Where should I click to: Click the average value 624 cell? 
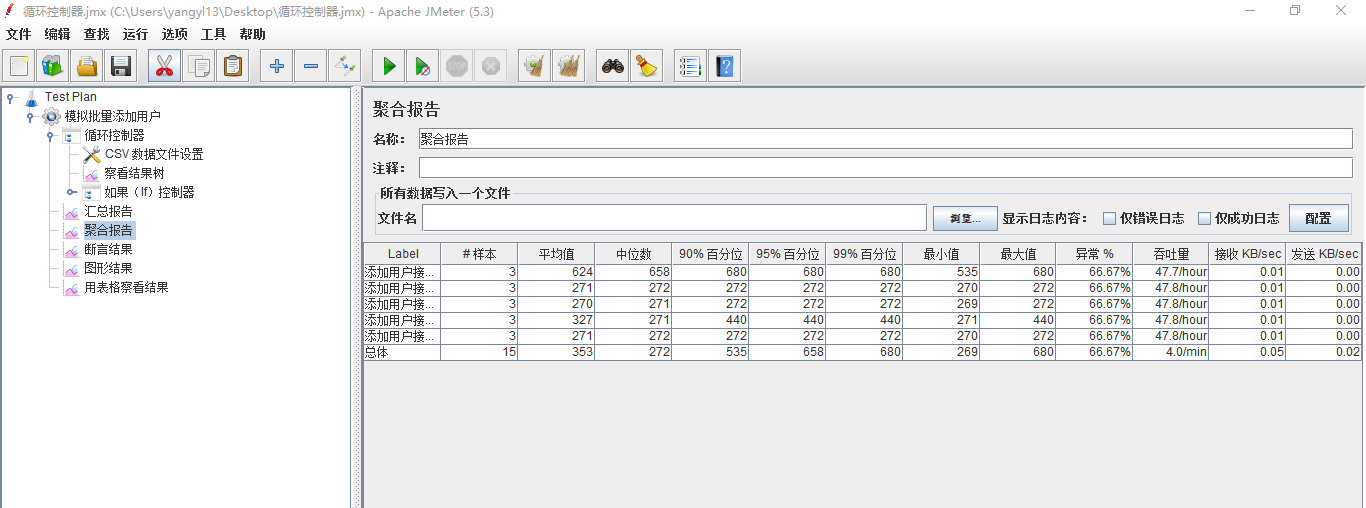[x=556, y=272]
